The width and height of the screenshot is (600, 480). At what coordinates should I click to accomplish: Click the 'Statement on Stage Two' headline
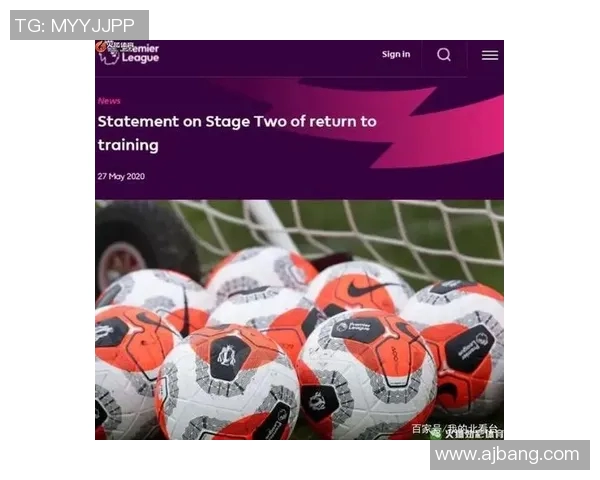tap(237, 133)
